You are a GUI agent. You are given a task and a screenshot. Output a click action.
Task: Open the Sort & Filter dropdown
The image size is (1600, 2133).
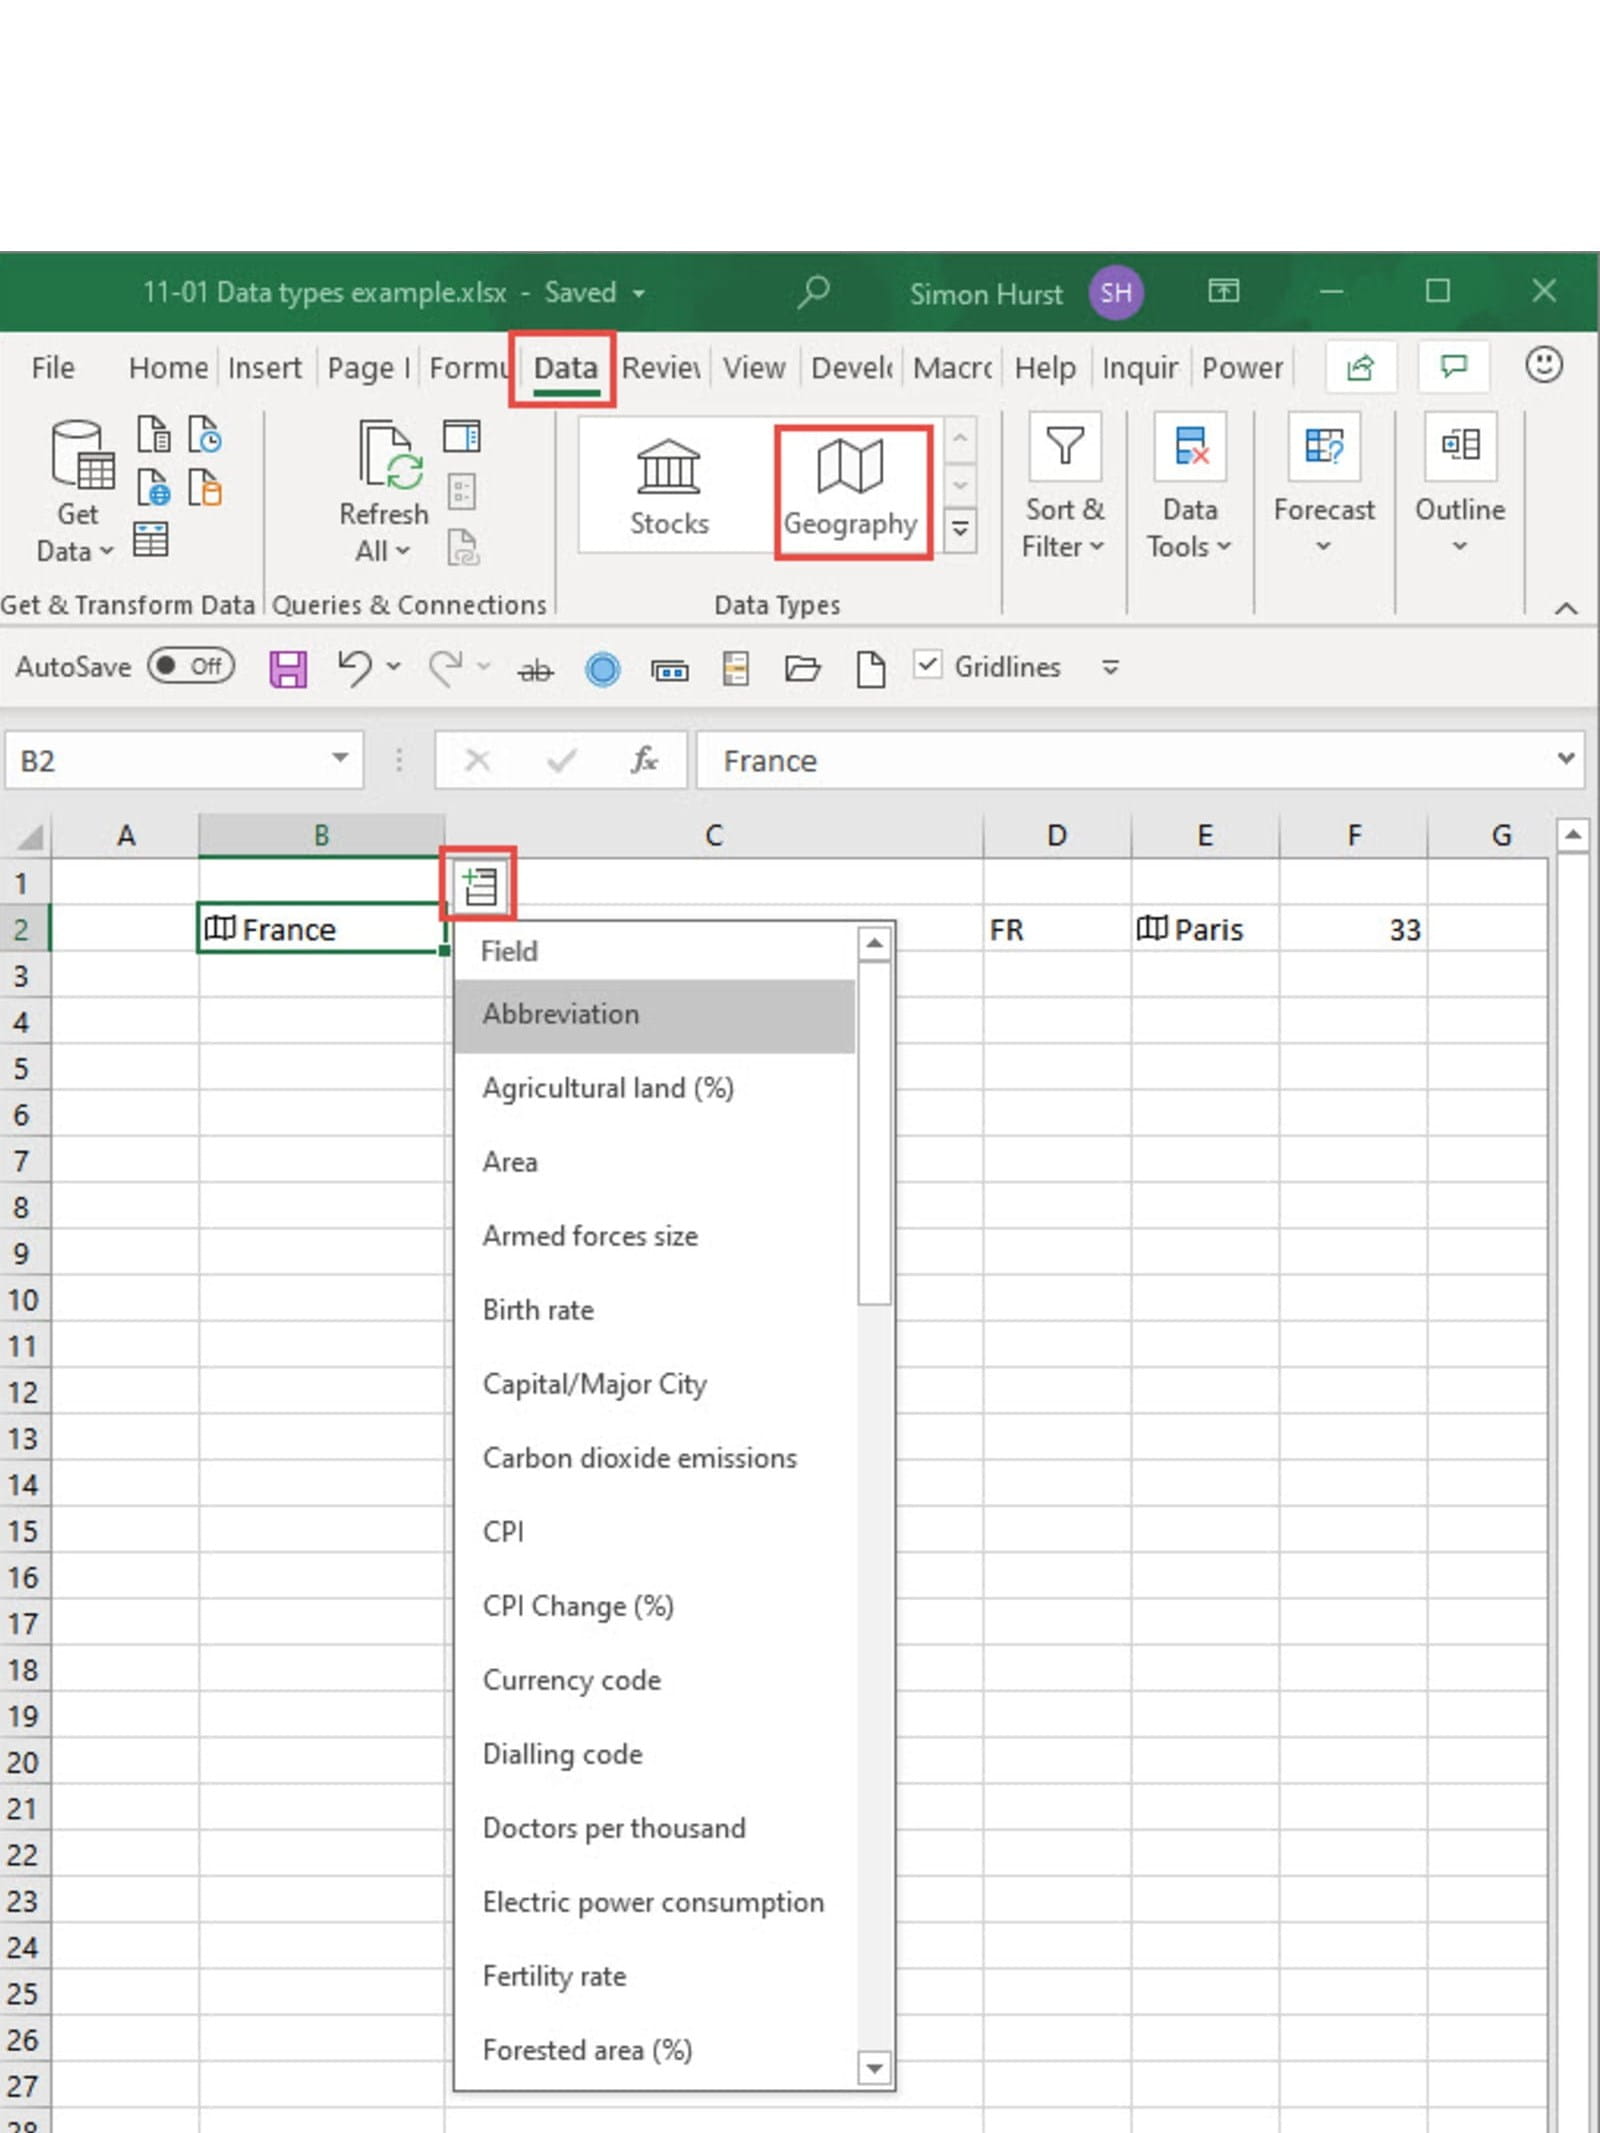(1064, 490)
